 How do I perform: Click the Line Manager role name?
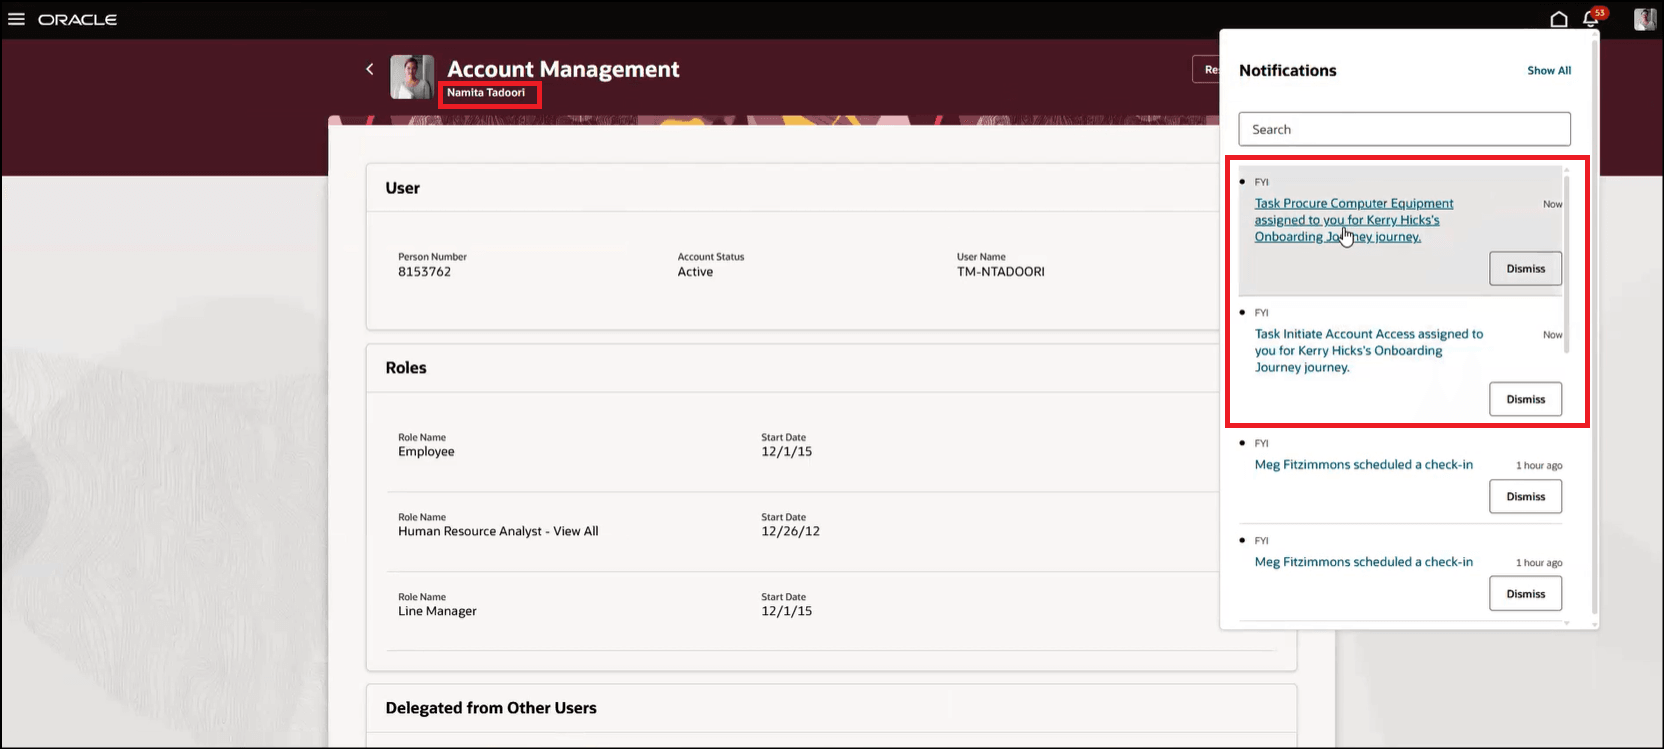(x=437, y=611)
